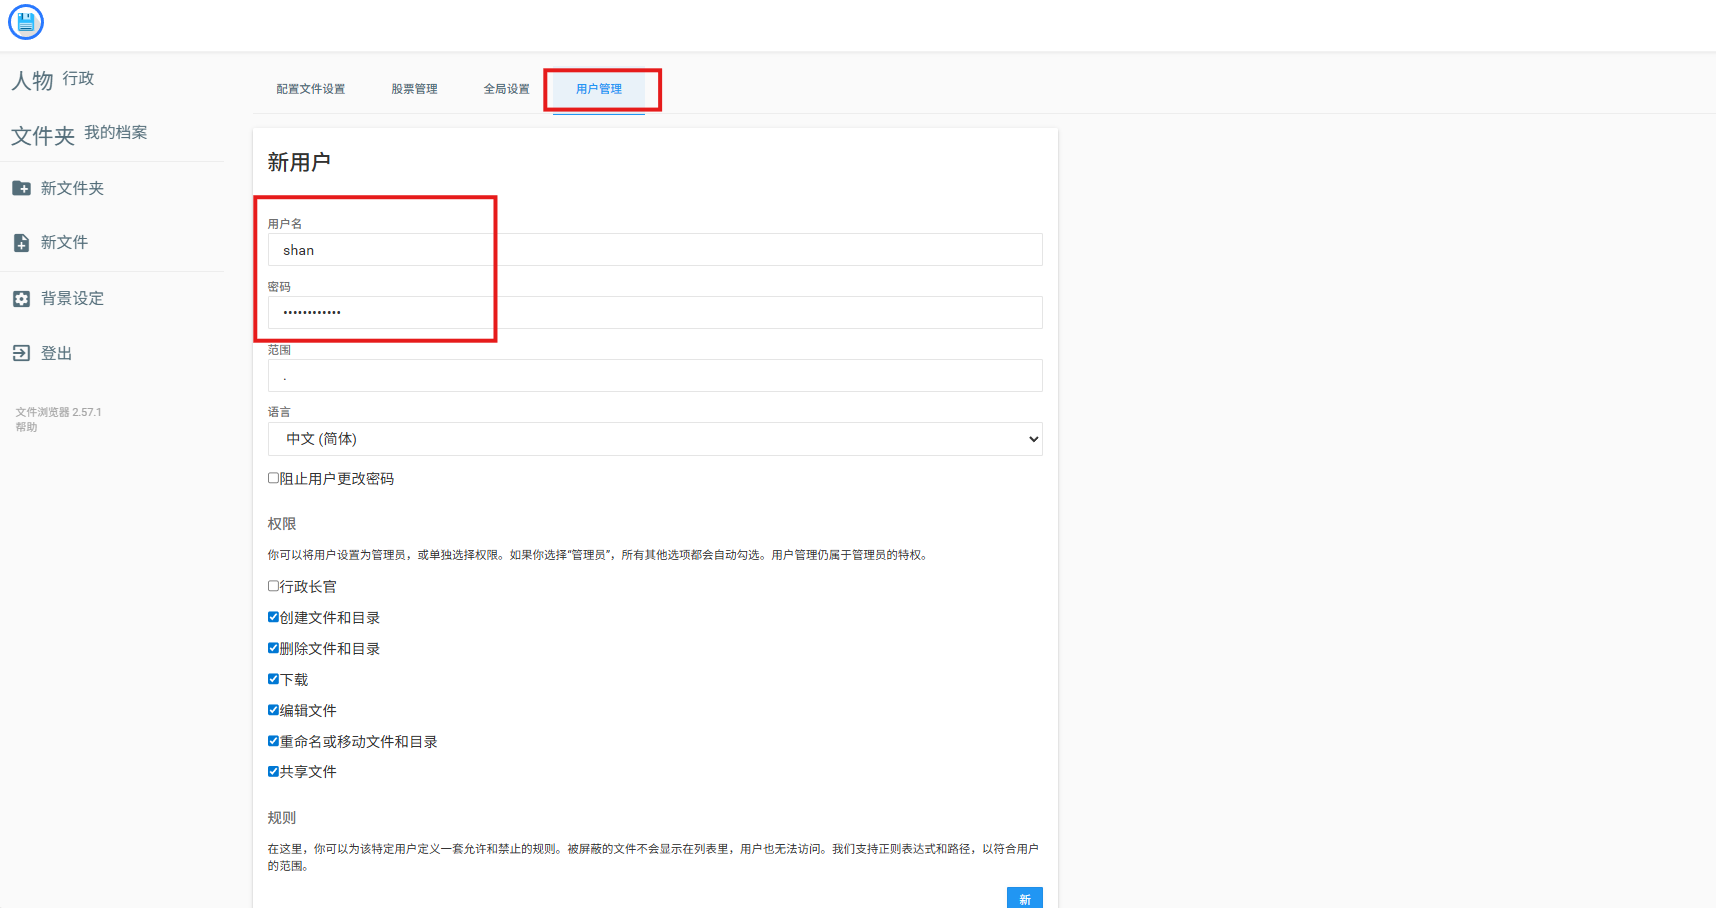Click the 新文件 file icon
The width and height of the screenshot is (1716, 908).
coord(21,243)
